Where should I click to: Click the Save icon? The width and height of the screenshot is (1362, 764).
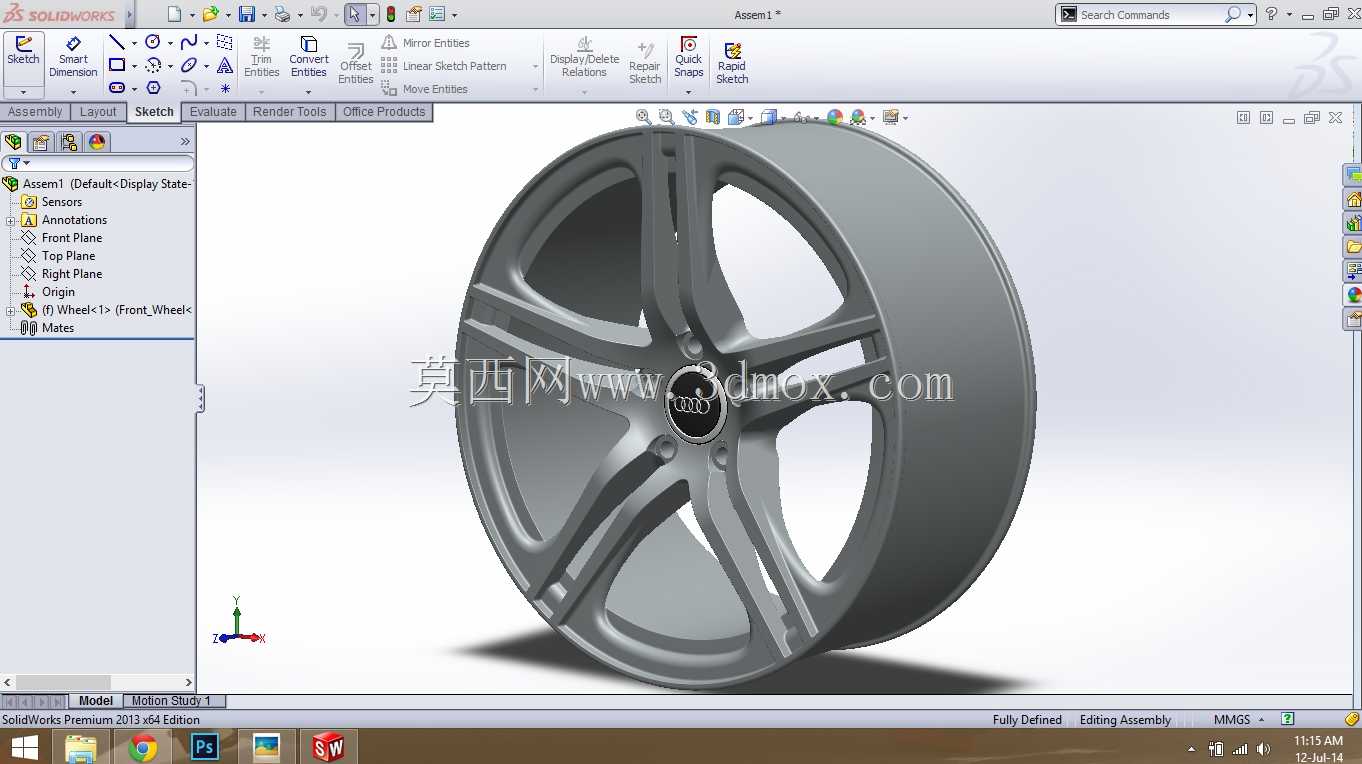246,14
